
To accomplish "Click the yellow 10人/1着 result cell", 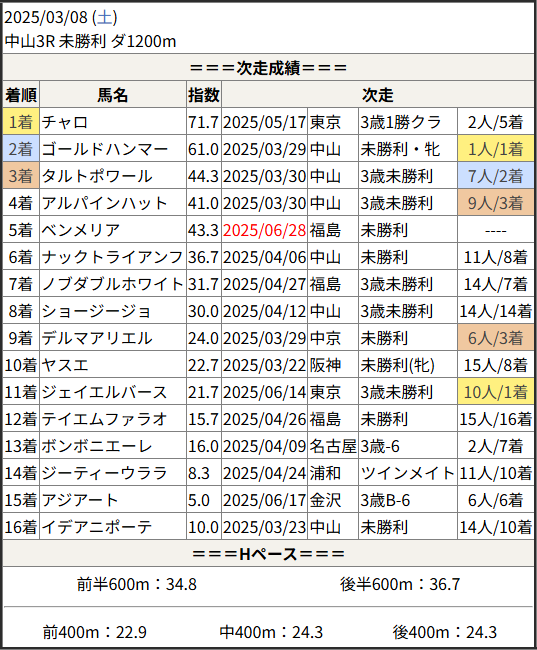I will coord(496,392).
